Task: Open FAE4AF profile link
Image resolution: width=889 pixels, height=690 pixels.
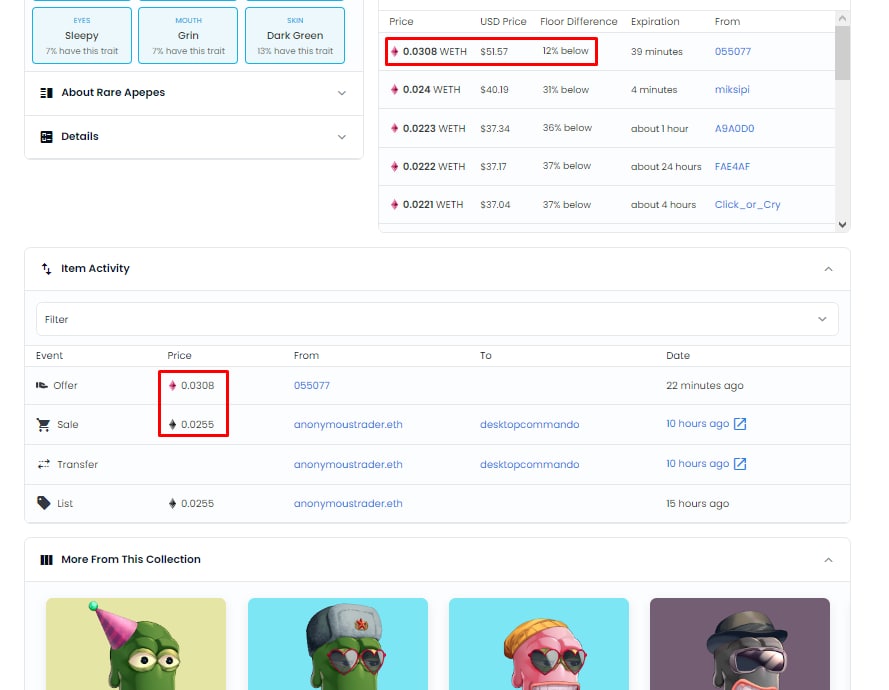Action: point(732,167)
